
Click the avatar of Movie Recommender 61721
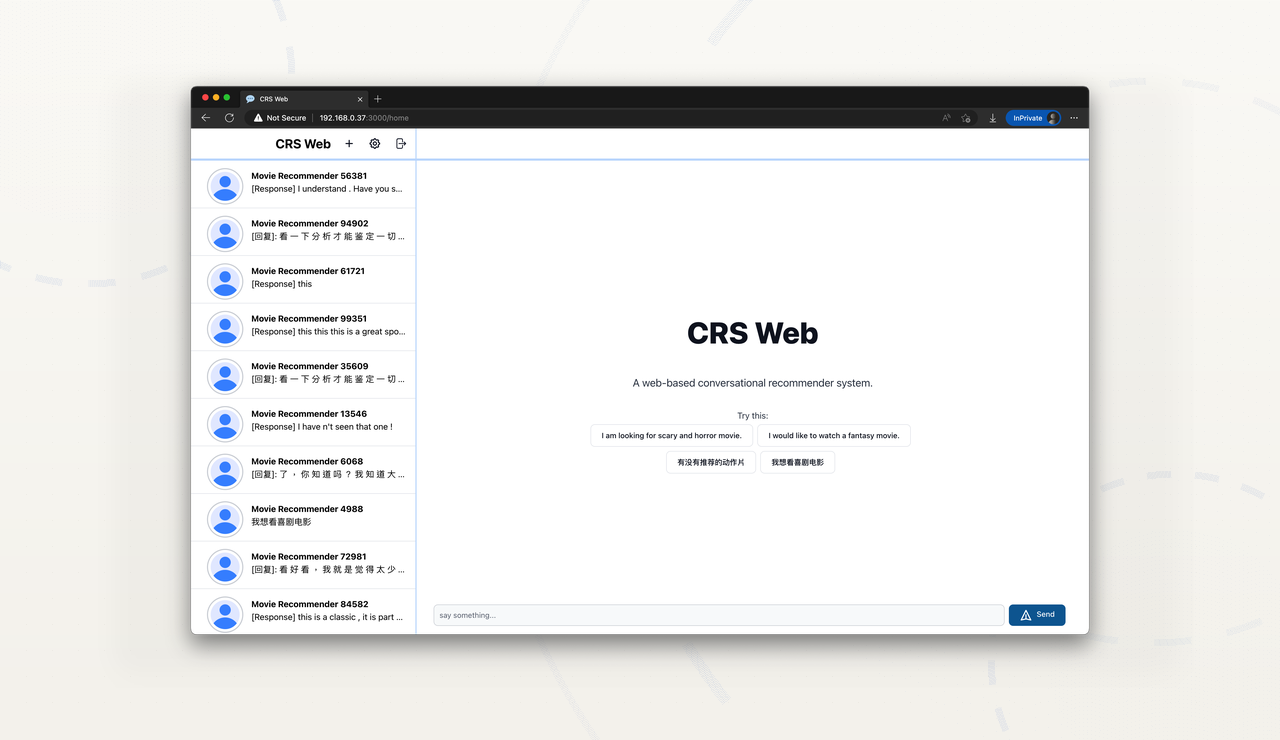pyautogui.click(x=225, y=281)
